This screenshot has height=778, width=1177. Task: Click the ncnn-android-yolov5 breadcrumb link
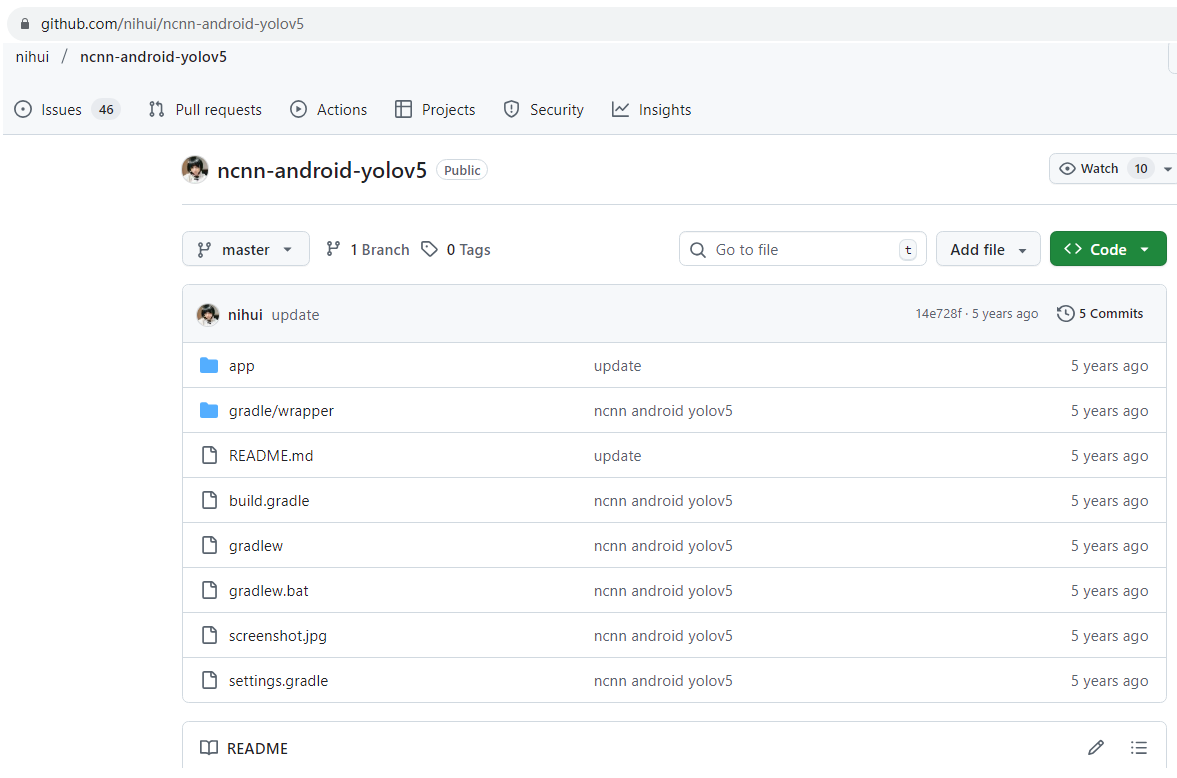point(153,57)
